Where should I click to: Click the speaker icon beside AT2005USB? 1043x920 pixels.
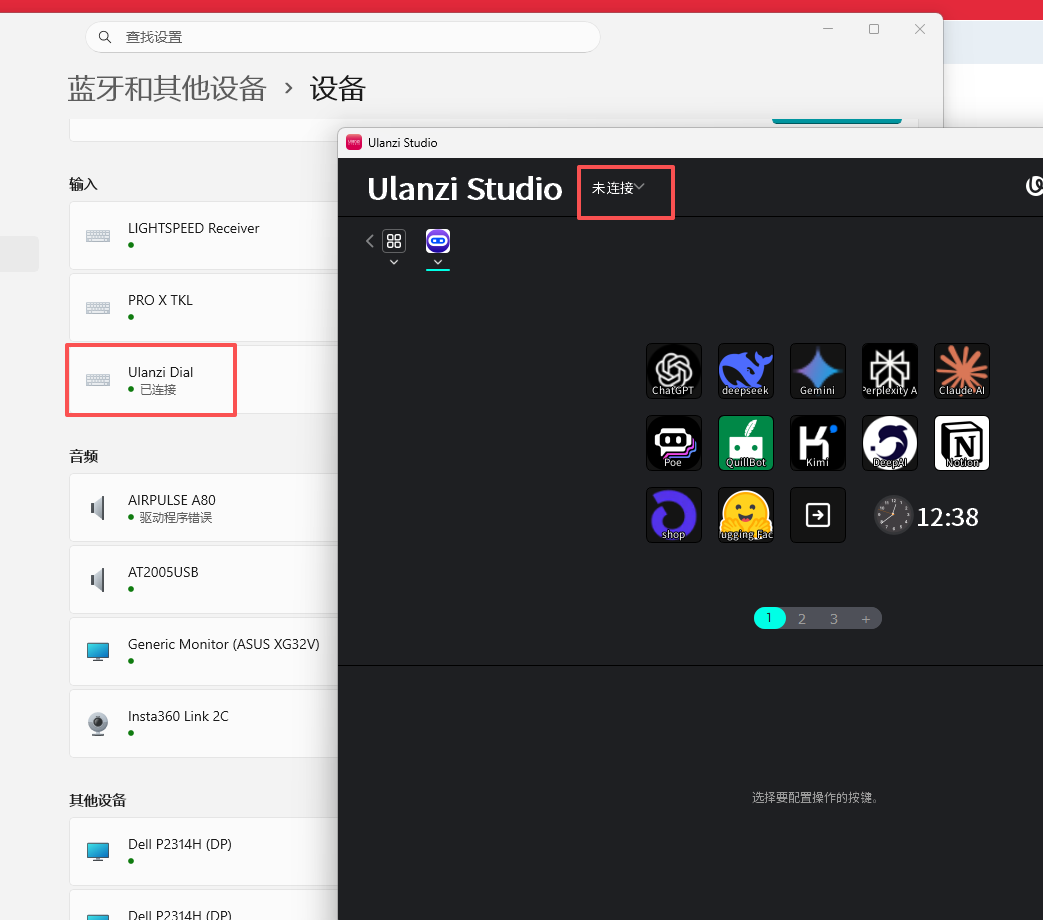pos(98,580)
